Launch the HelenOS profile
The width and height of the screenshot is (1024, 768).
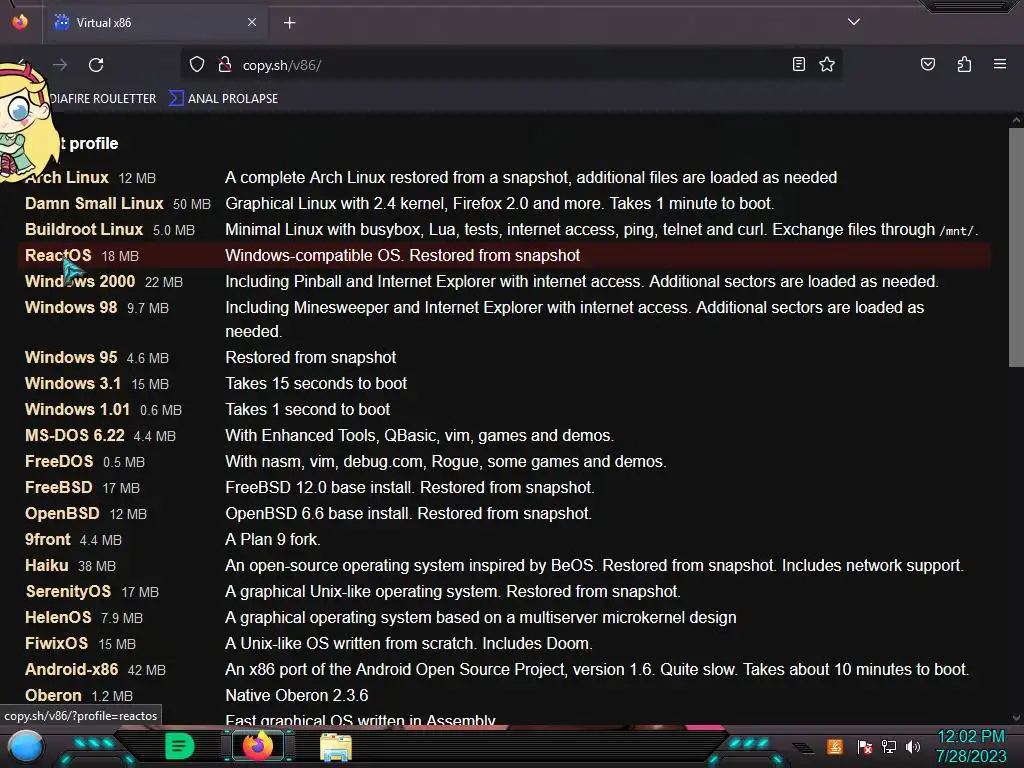click(x=58, y=618)
